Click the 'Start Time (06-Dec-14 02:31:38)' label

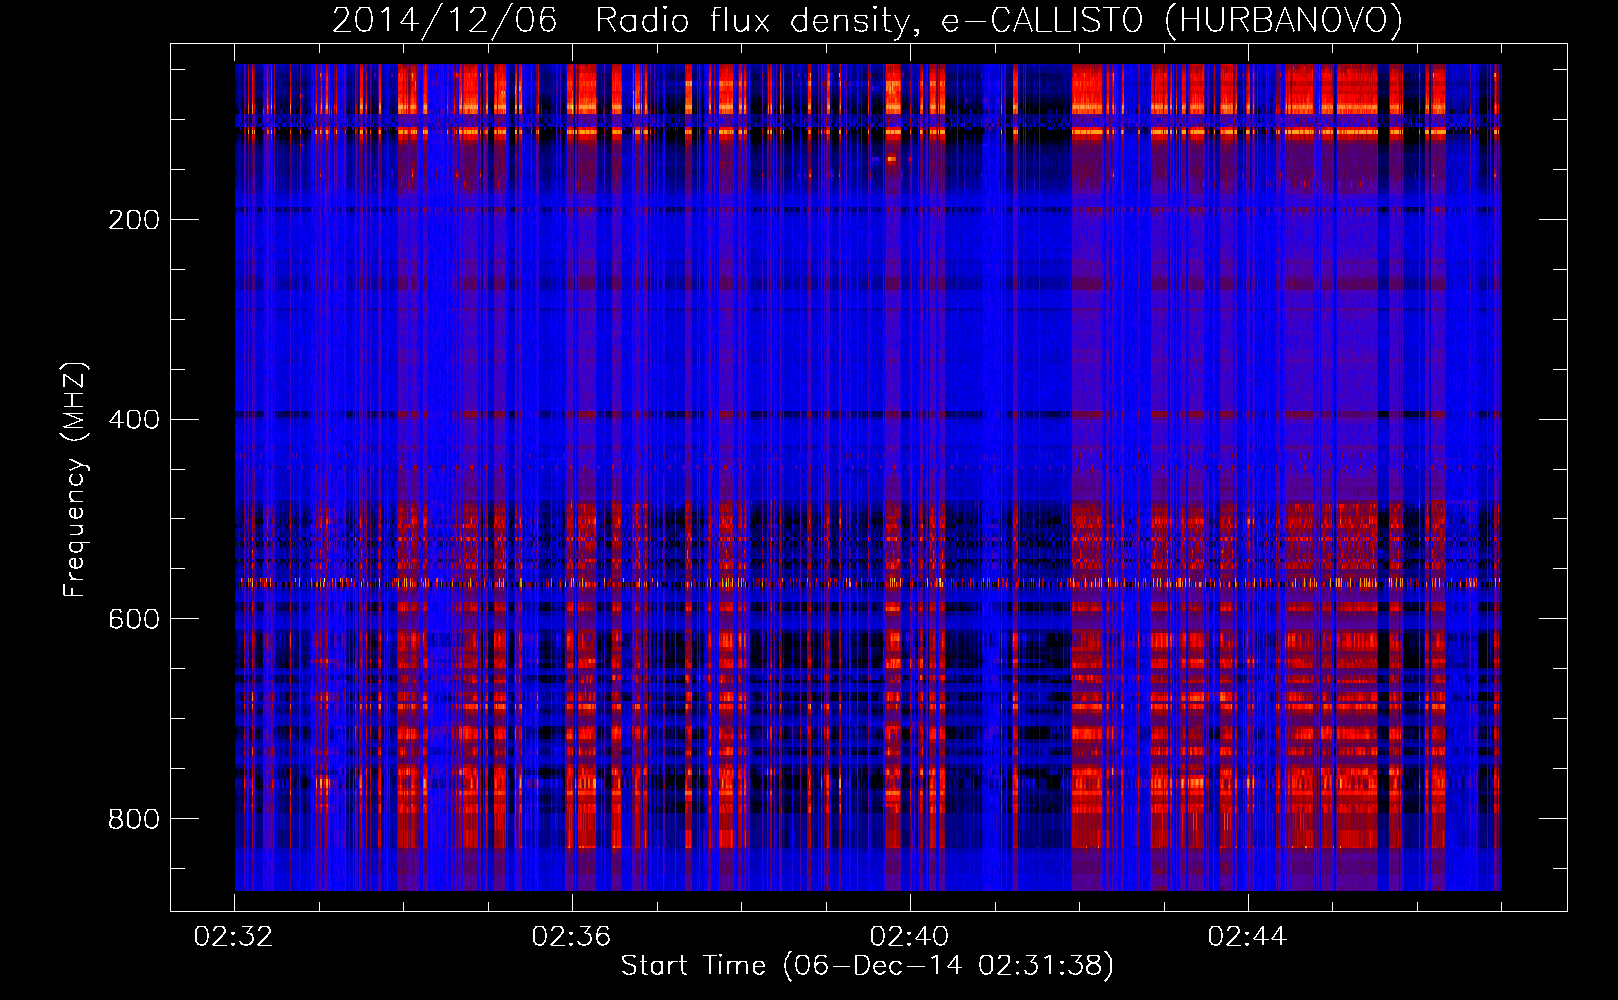coord(867,966)
